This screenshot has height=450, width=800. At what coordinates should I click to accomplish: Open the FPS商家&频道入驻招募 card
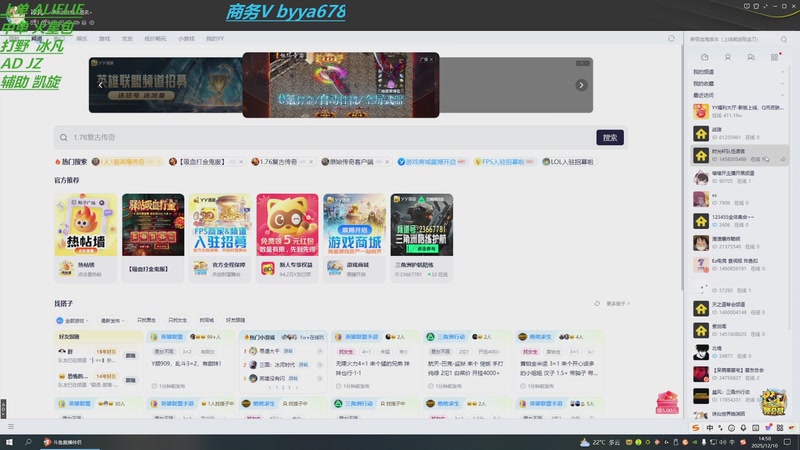[x=220, y=237]
